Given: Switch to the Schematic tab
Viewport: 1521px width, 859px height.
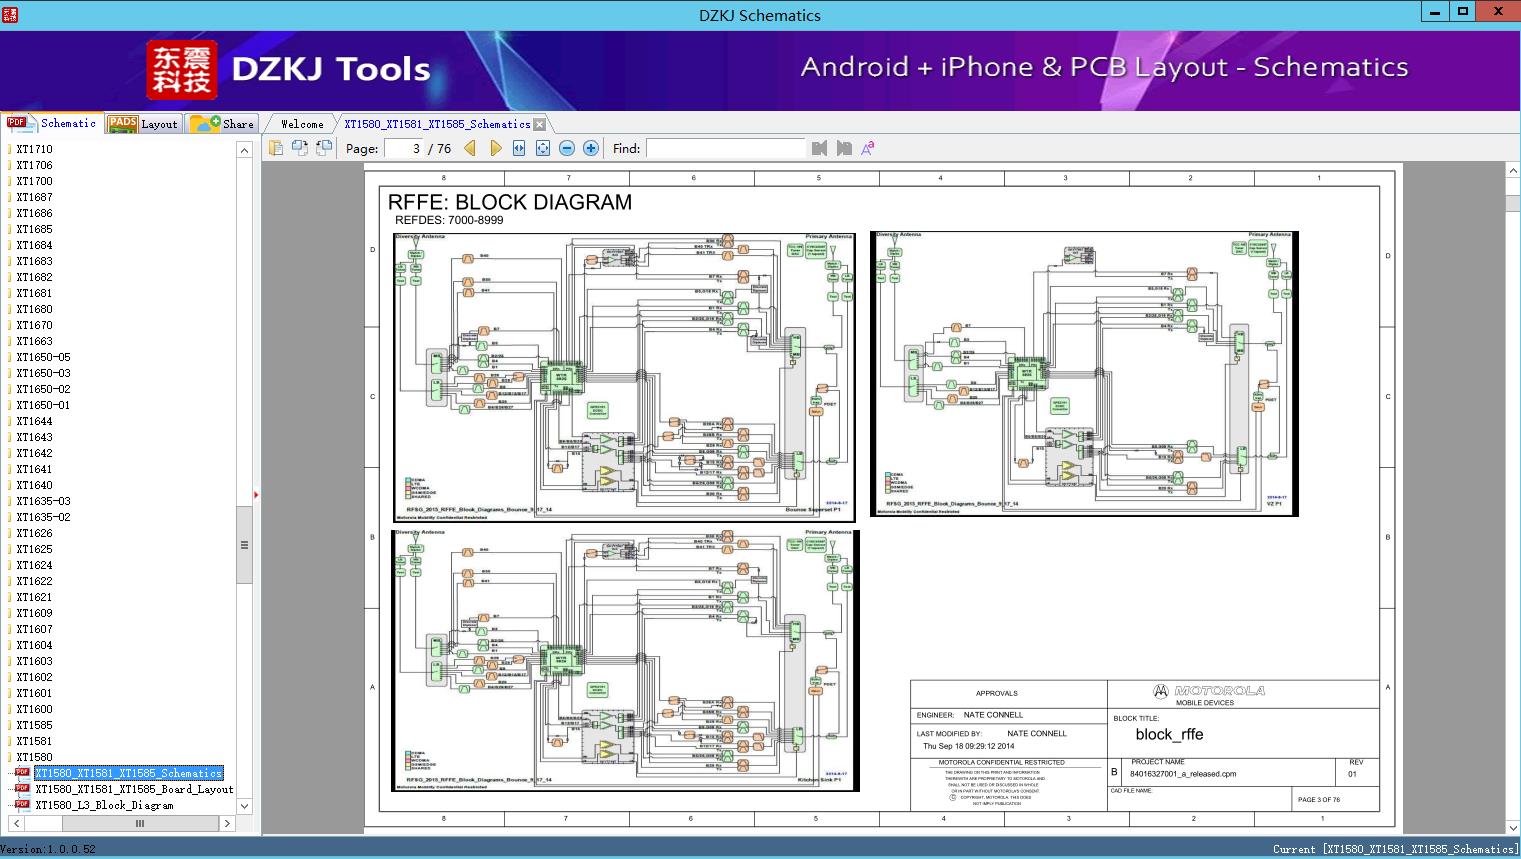Looking at the screenshot, I should click(x=52, y=123).
